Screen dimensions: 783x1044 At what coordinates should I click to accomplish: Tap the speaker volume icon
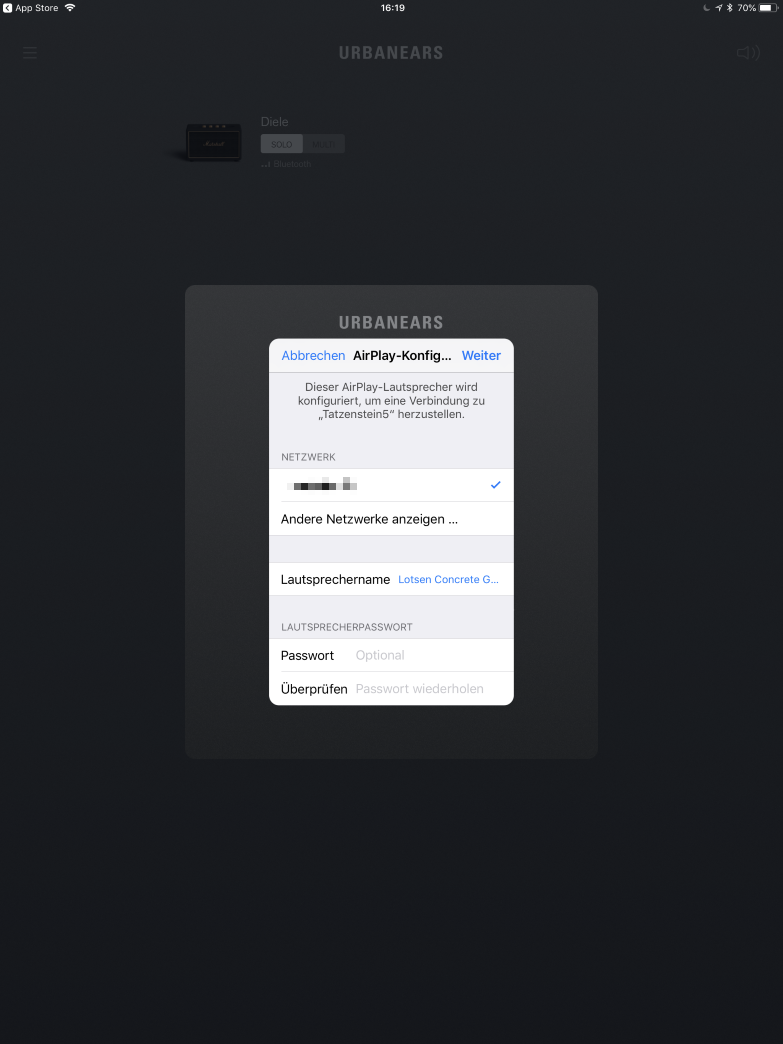tap(748, 53)
